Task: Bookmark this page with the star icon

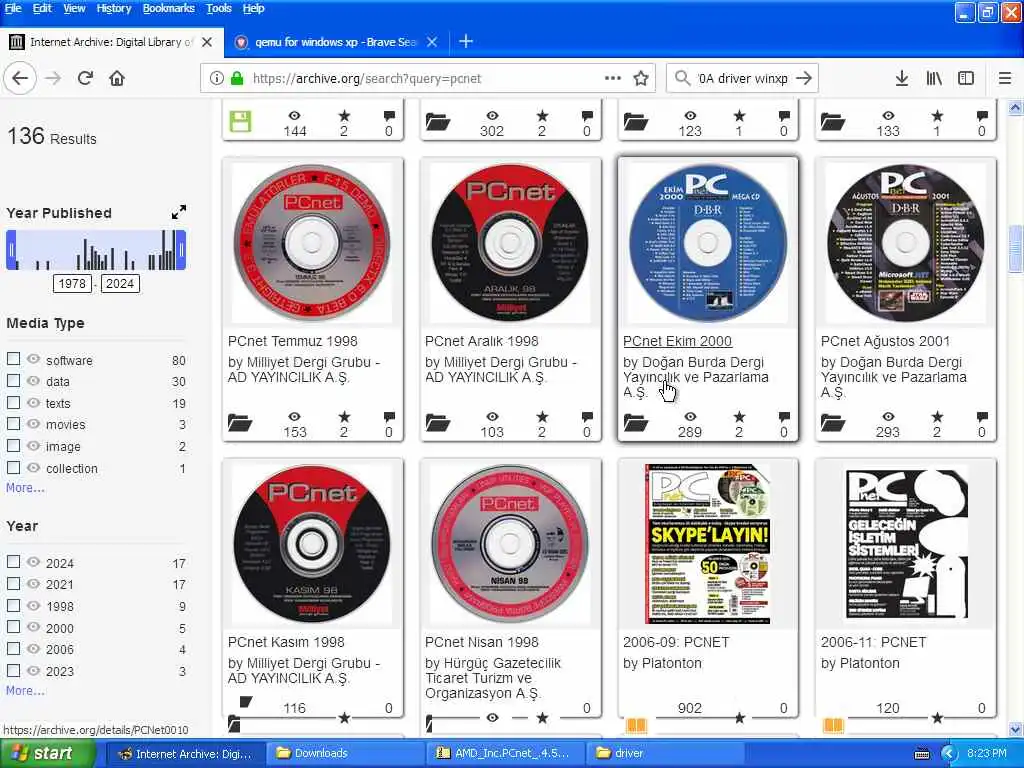Action: point(641,78)
